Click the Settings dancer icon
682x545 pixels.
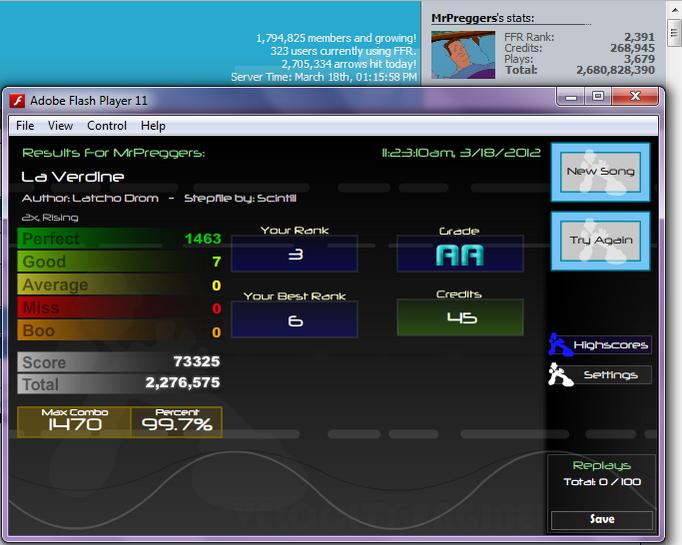click(560, 374)
